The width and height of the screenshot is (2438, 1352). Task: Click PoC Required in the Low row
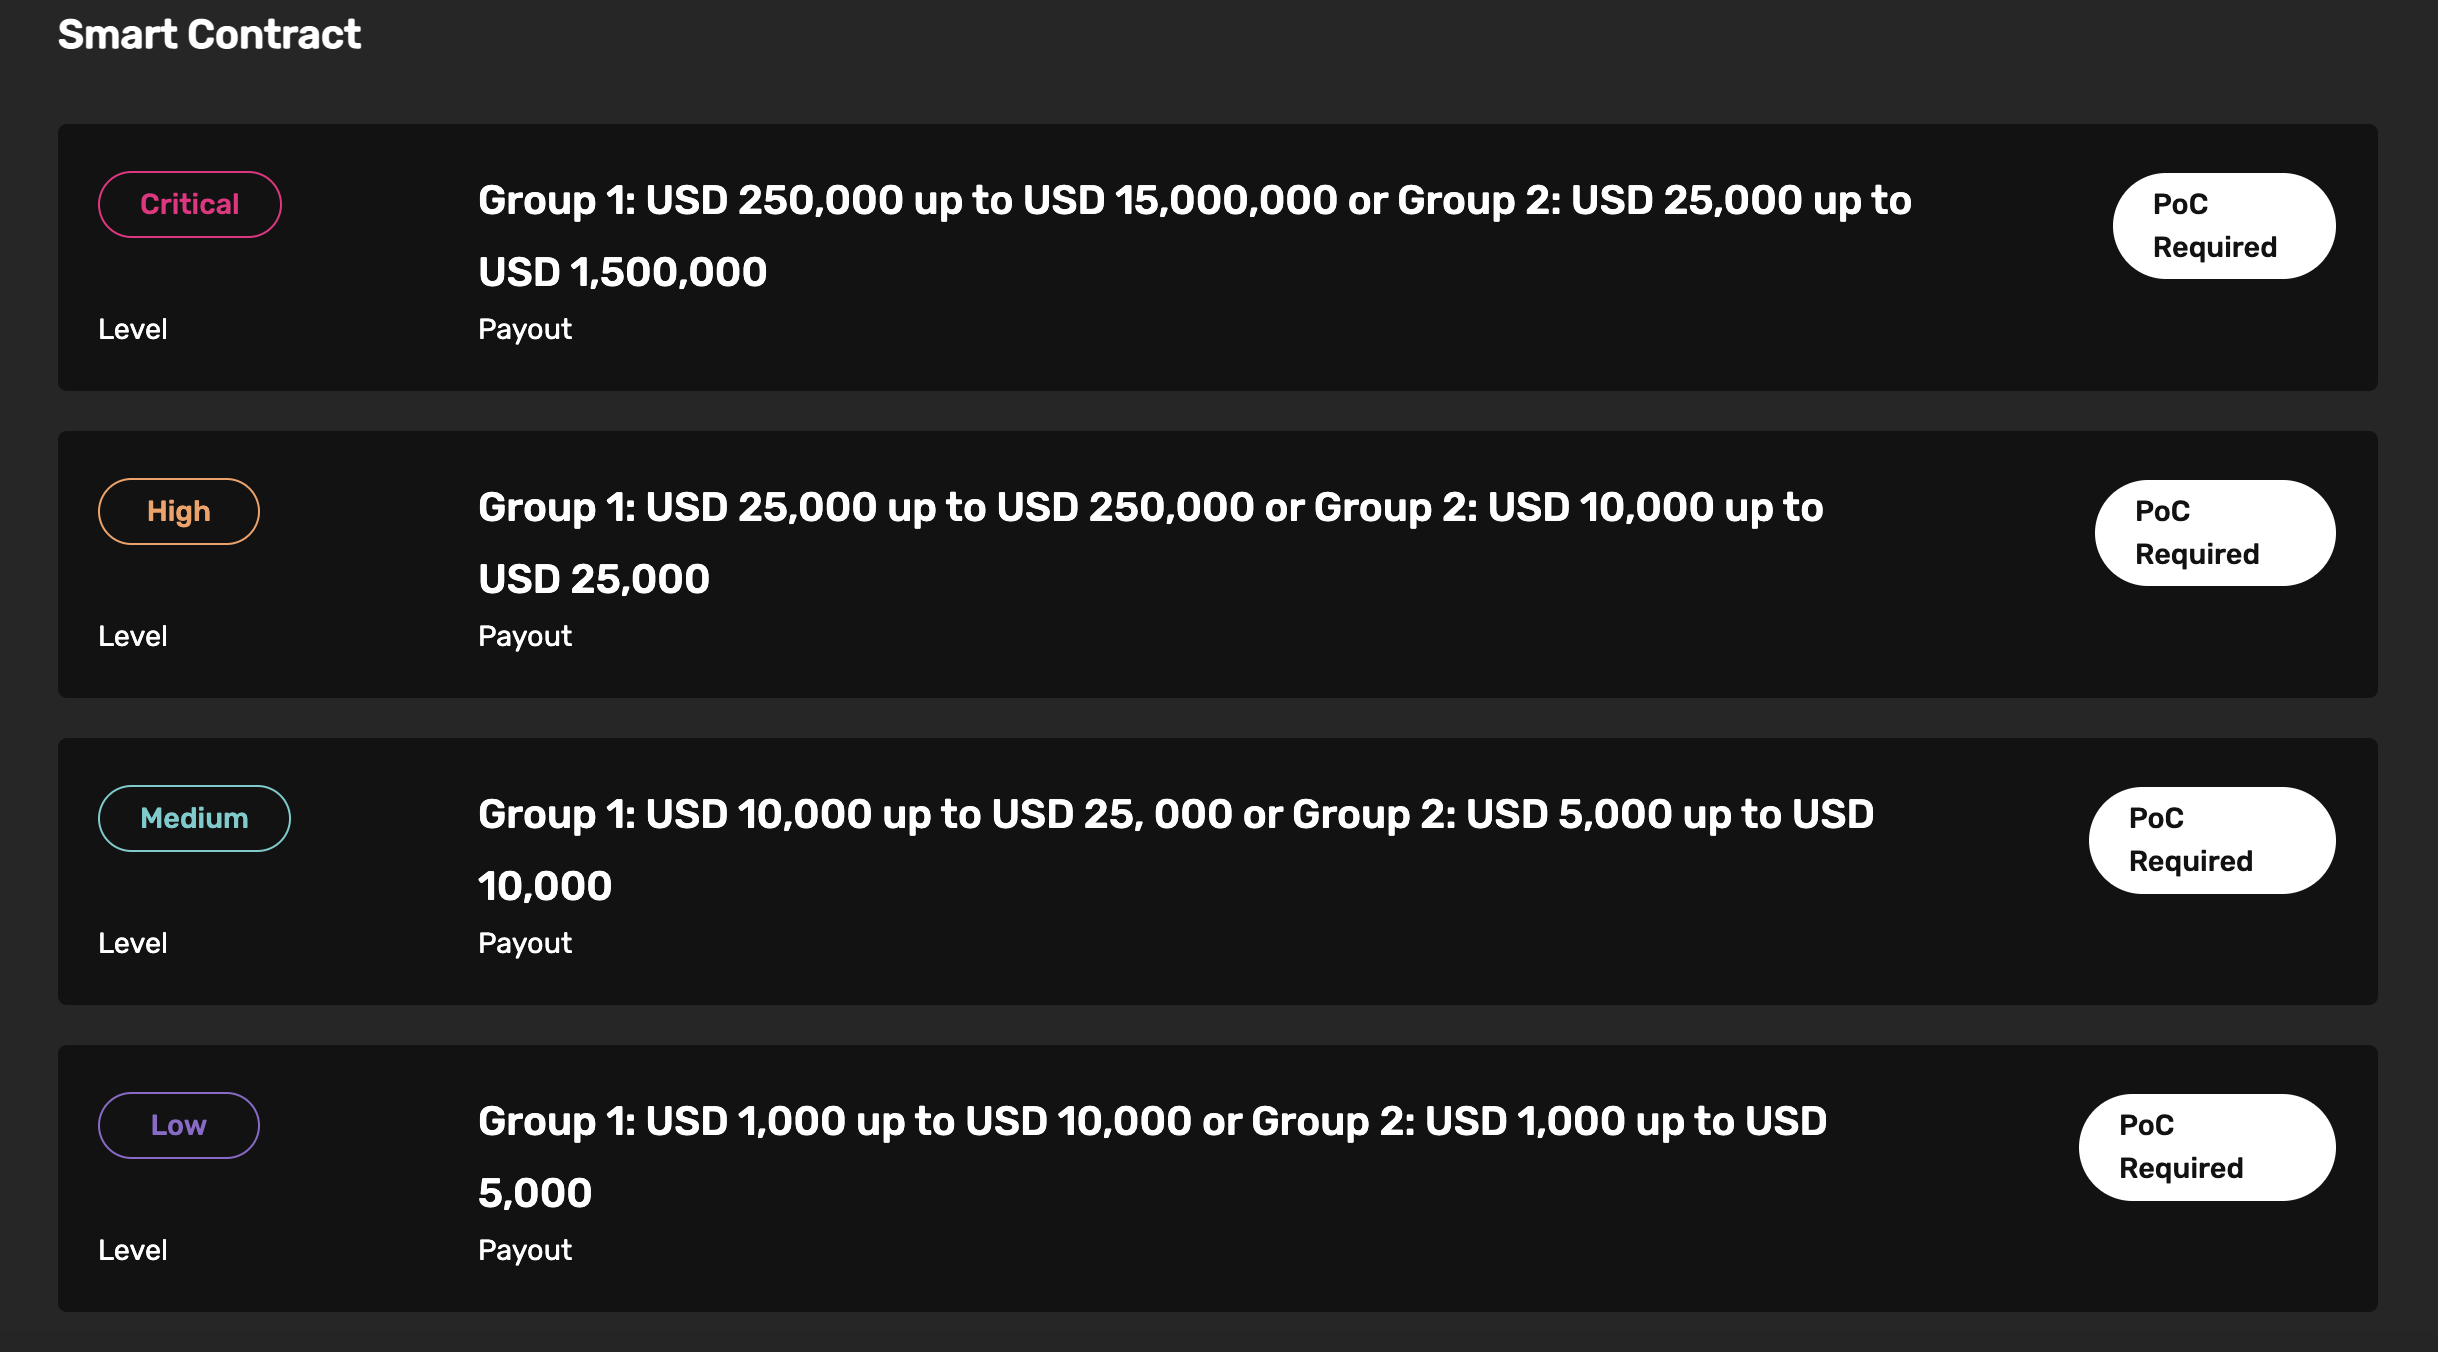[2206, 1147]
